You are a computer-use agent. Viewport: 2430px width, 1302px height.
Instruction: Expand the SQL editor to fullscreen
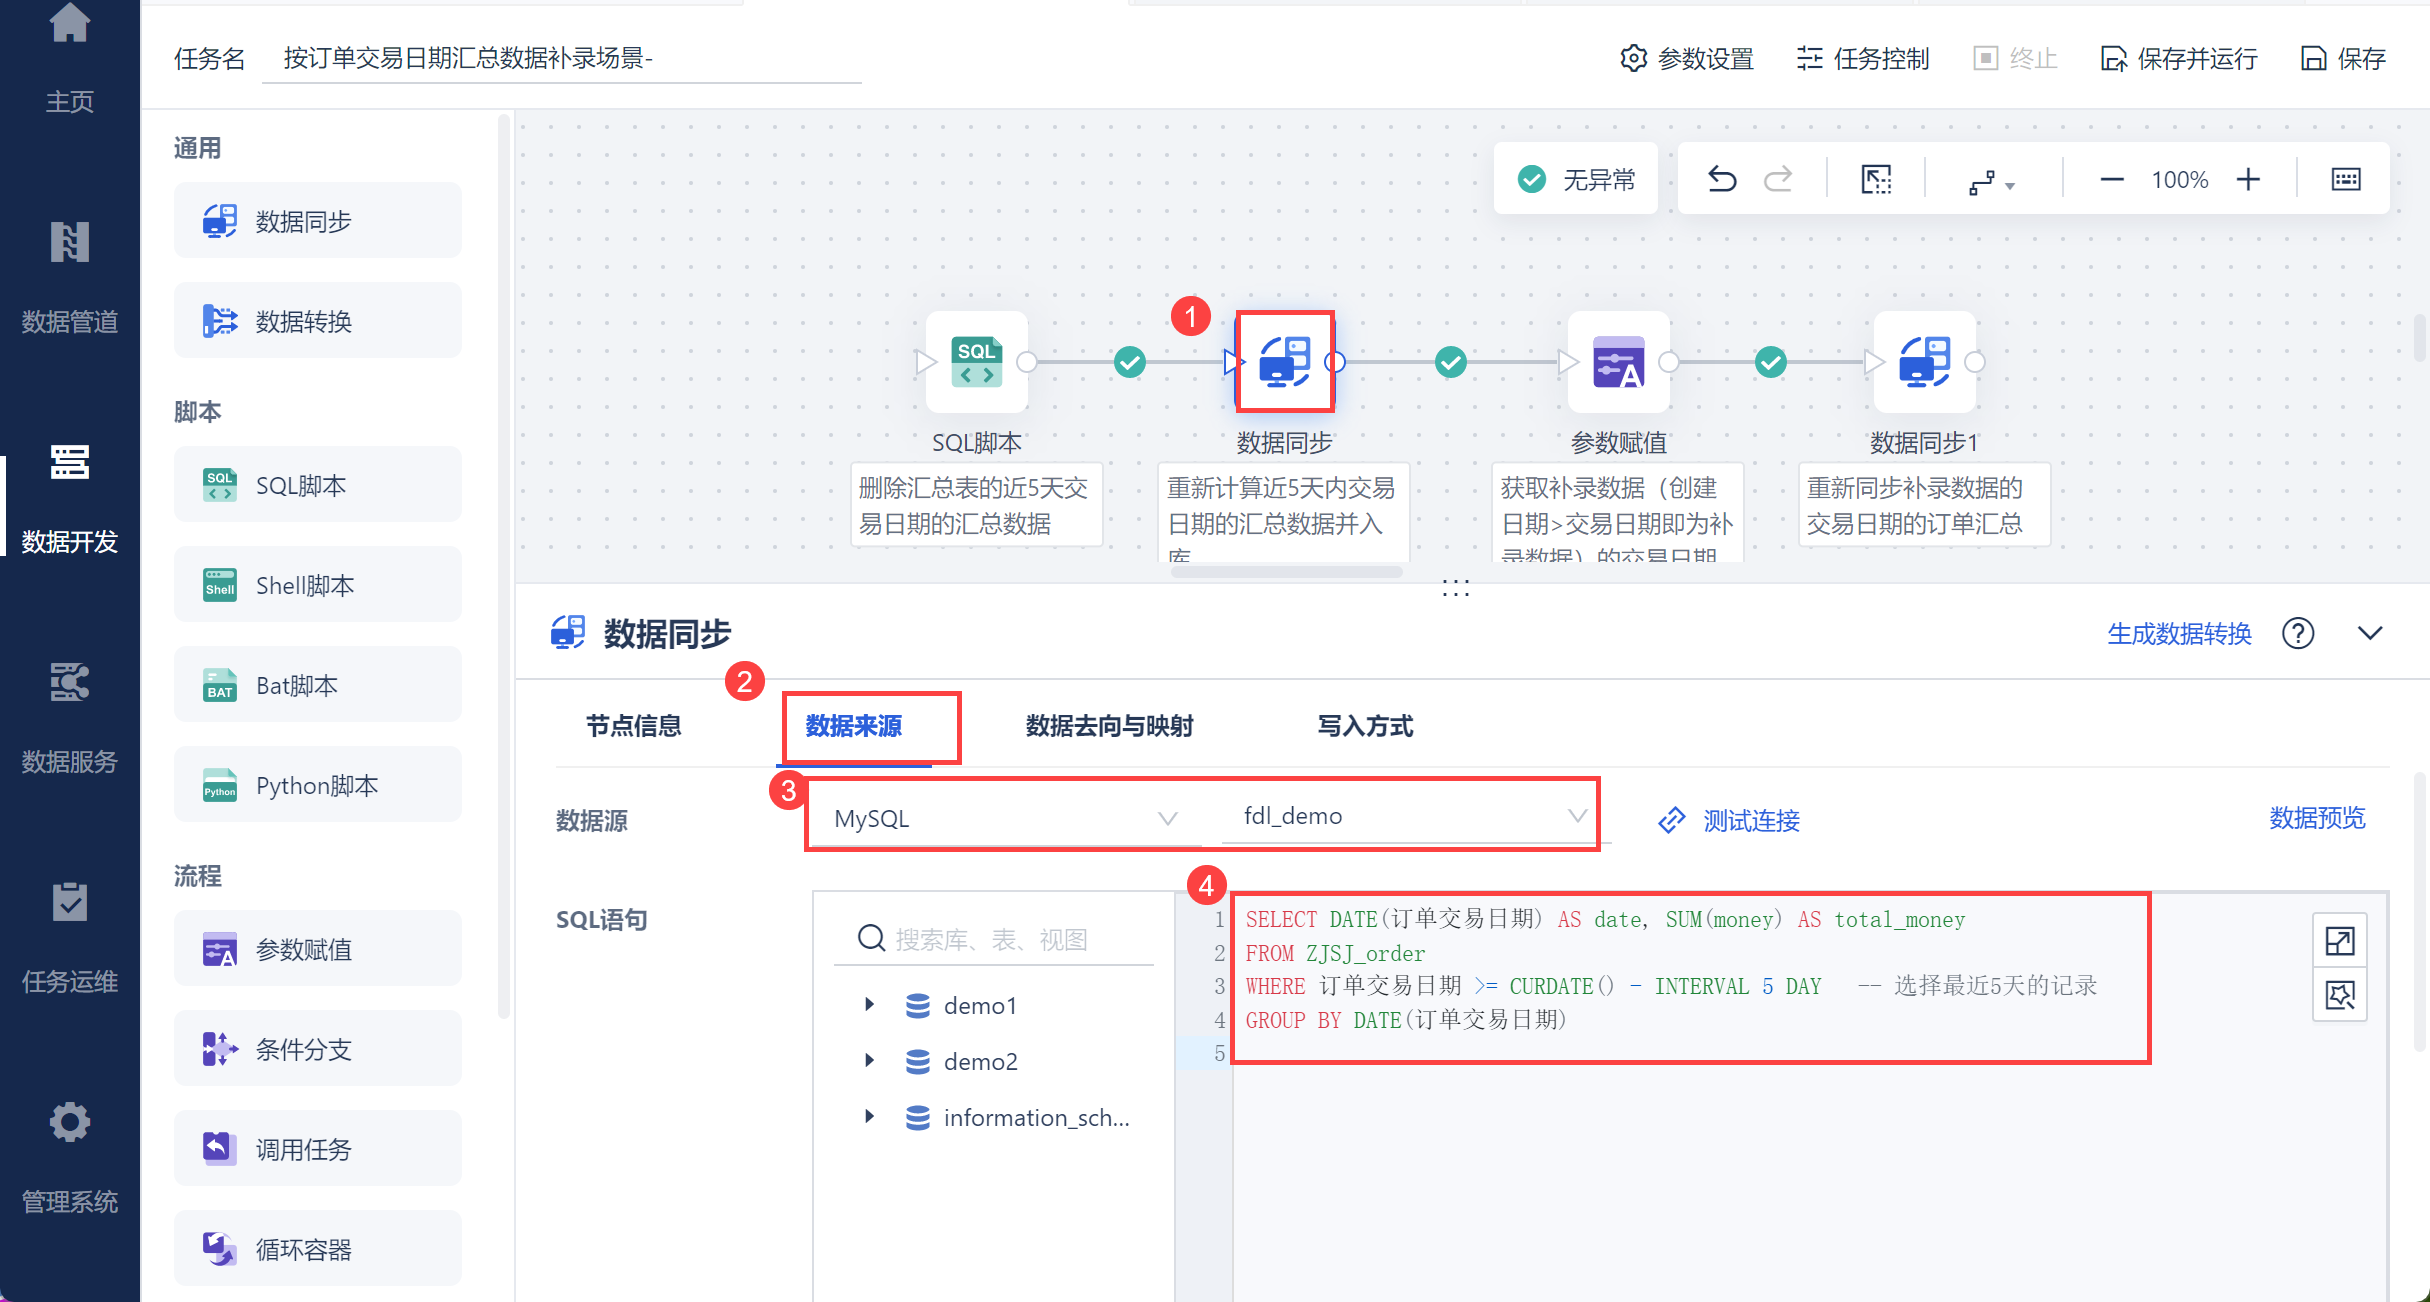click(x=2340, y=940)
